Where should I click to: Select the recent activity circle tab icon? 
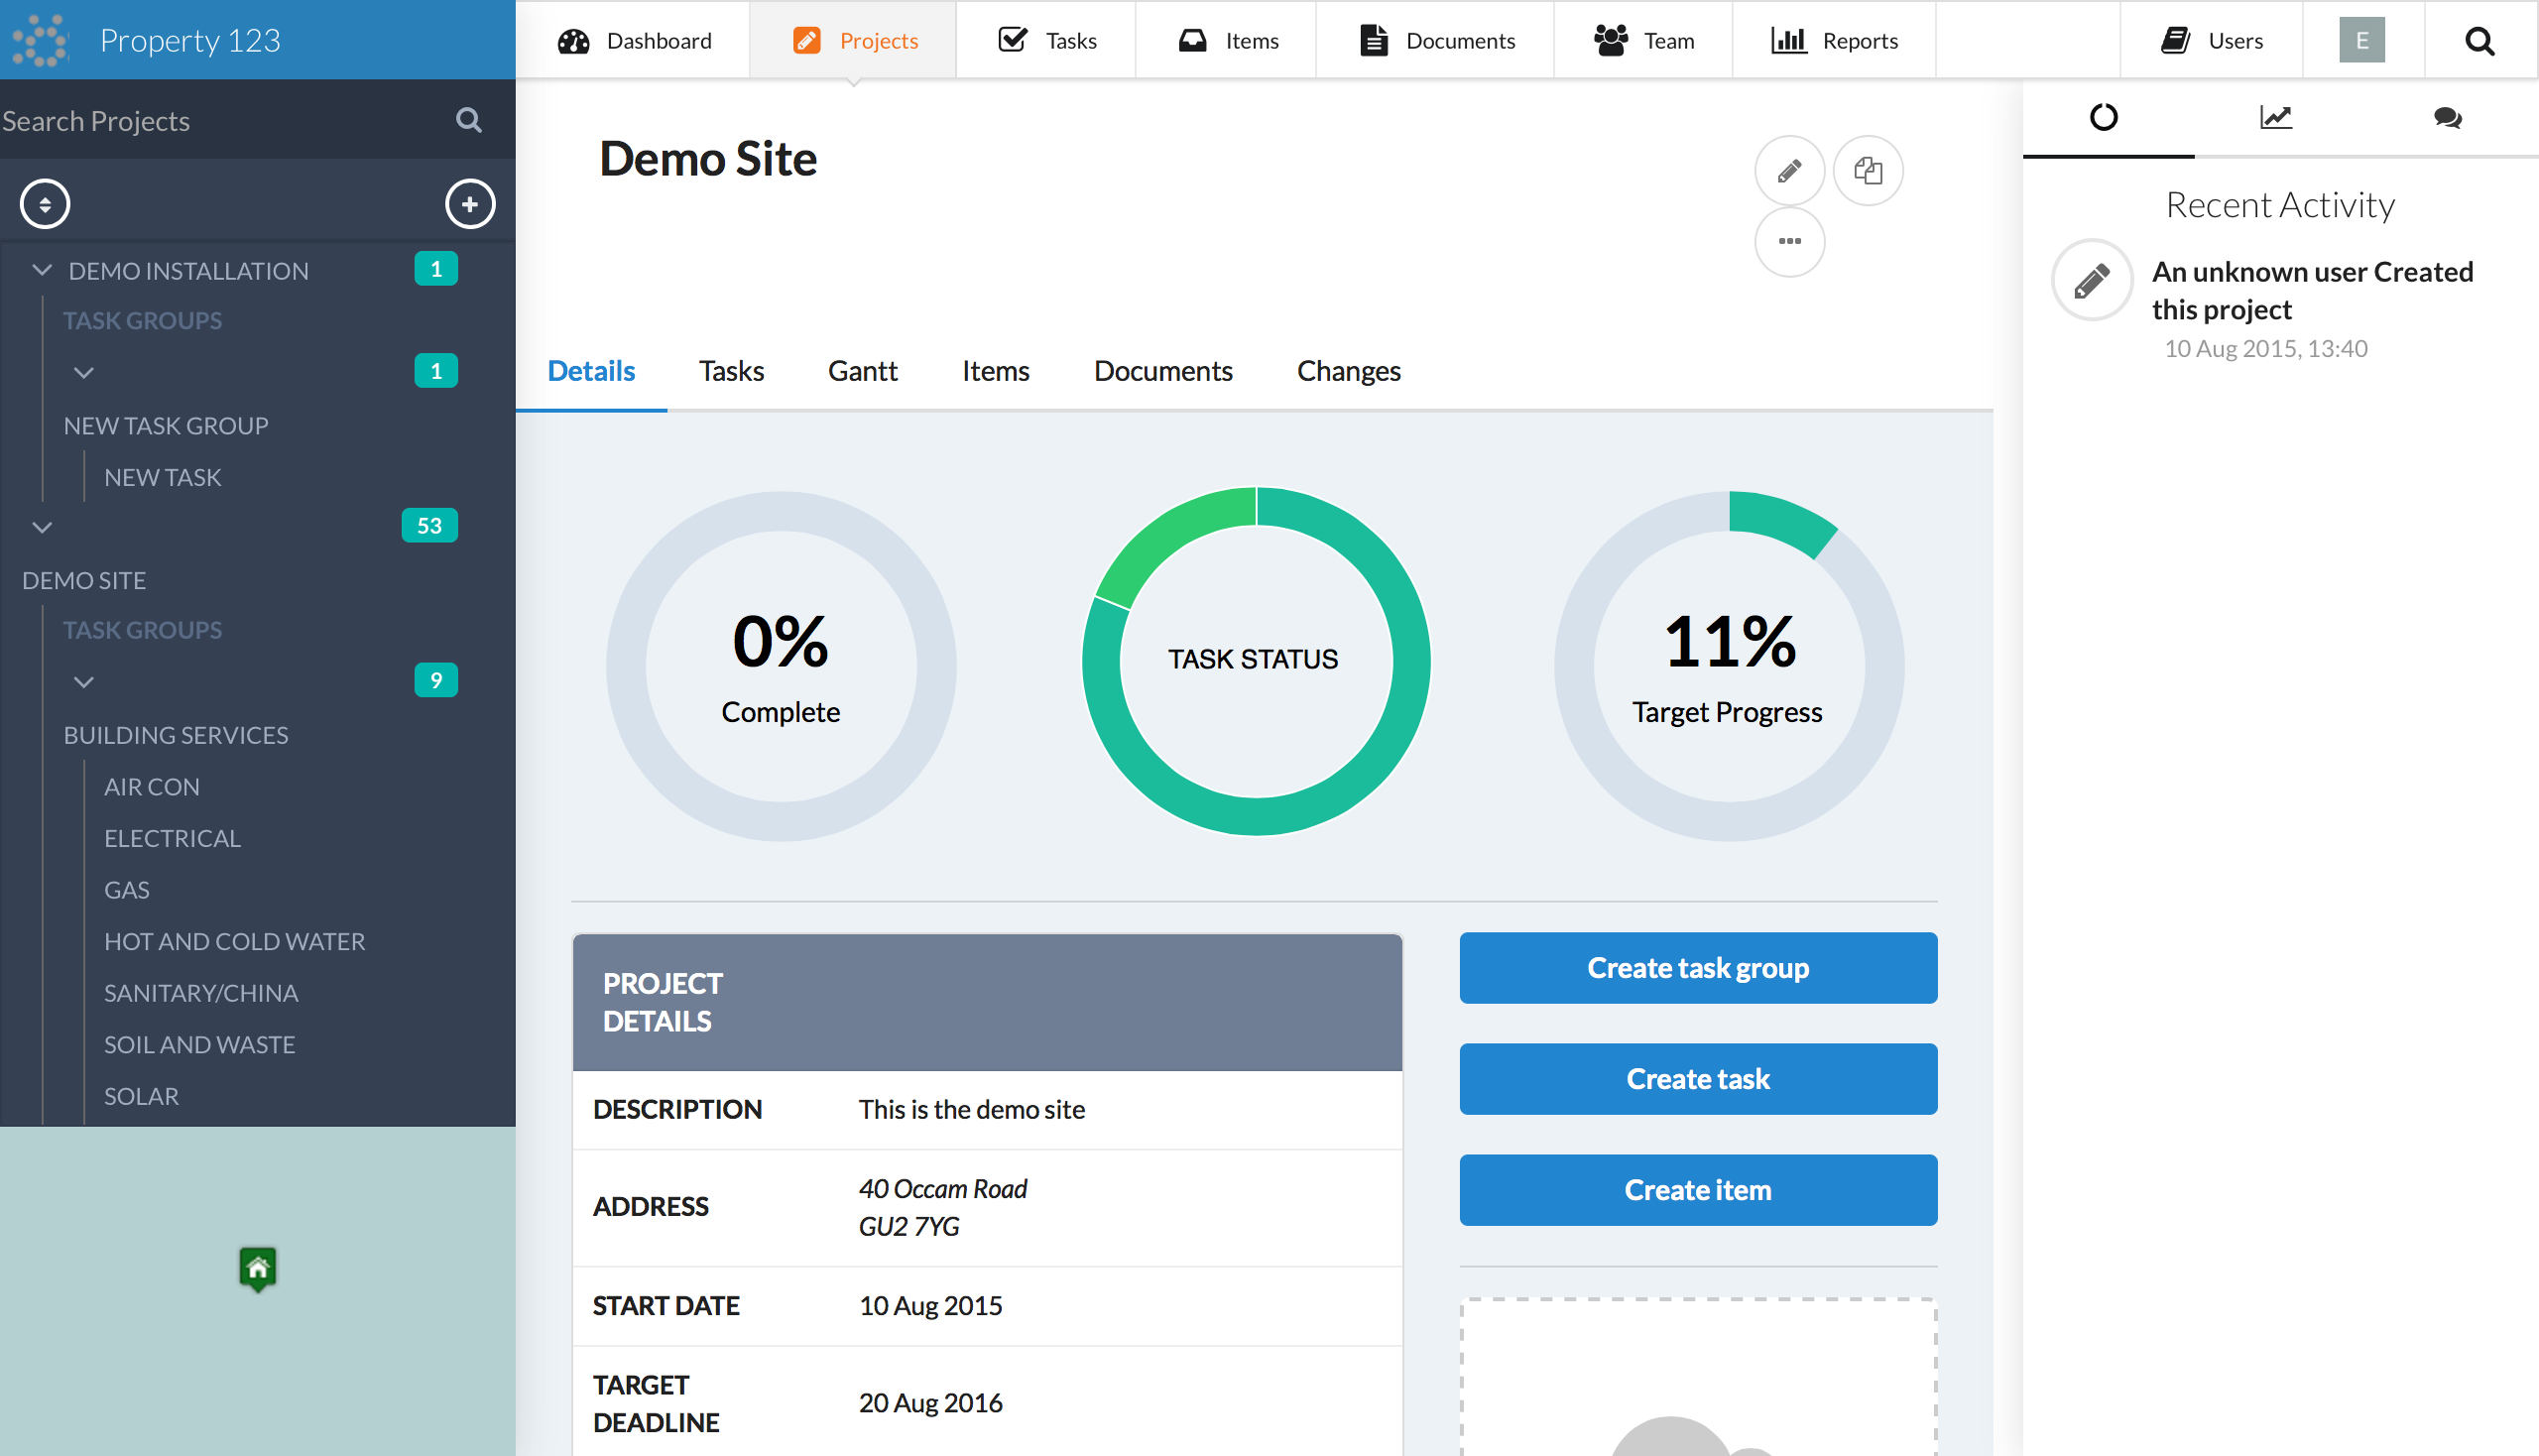(2104, 117)
